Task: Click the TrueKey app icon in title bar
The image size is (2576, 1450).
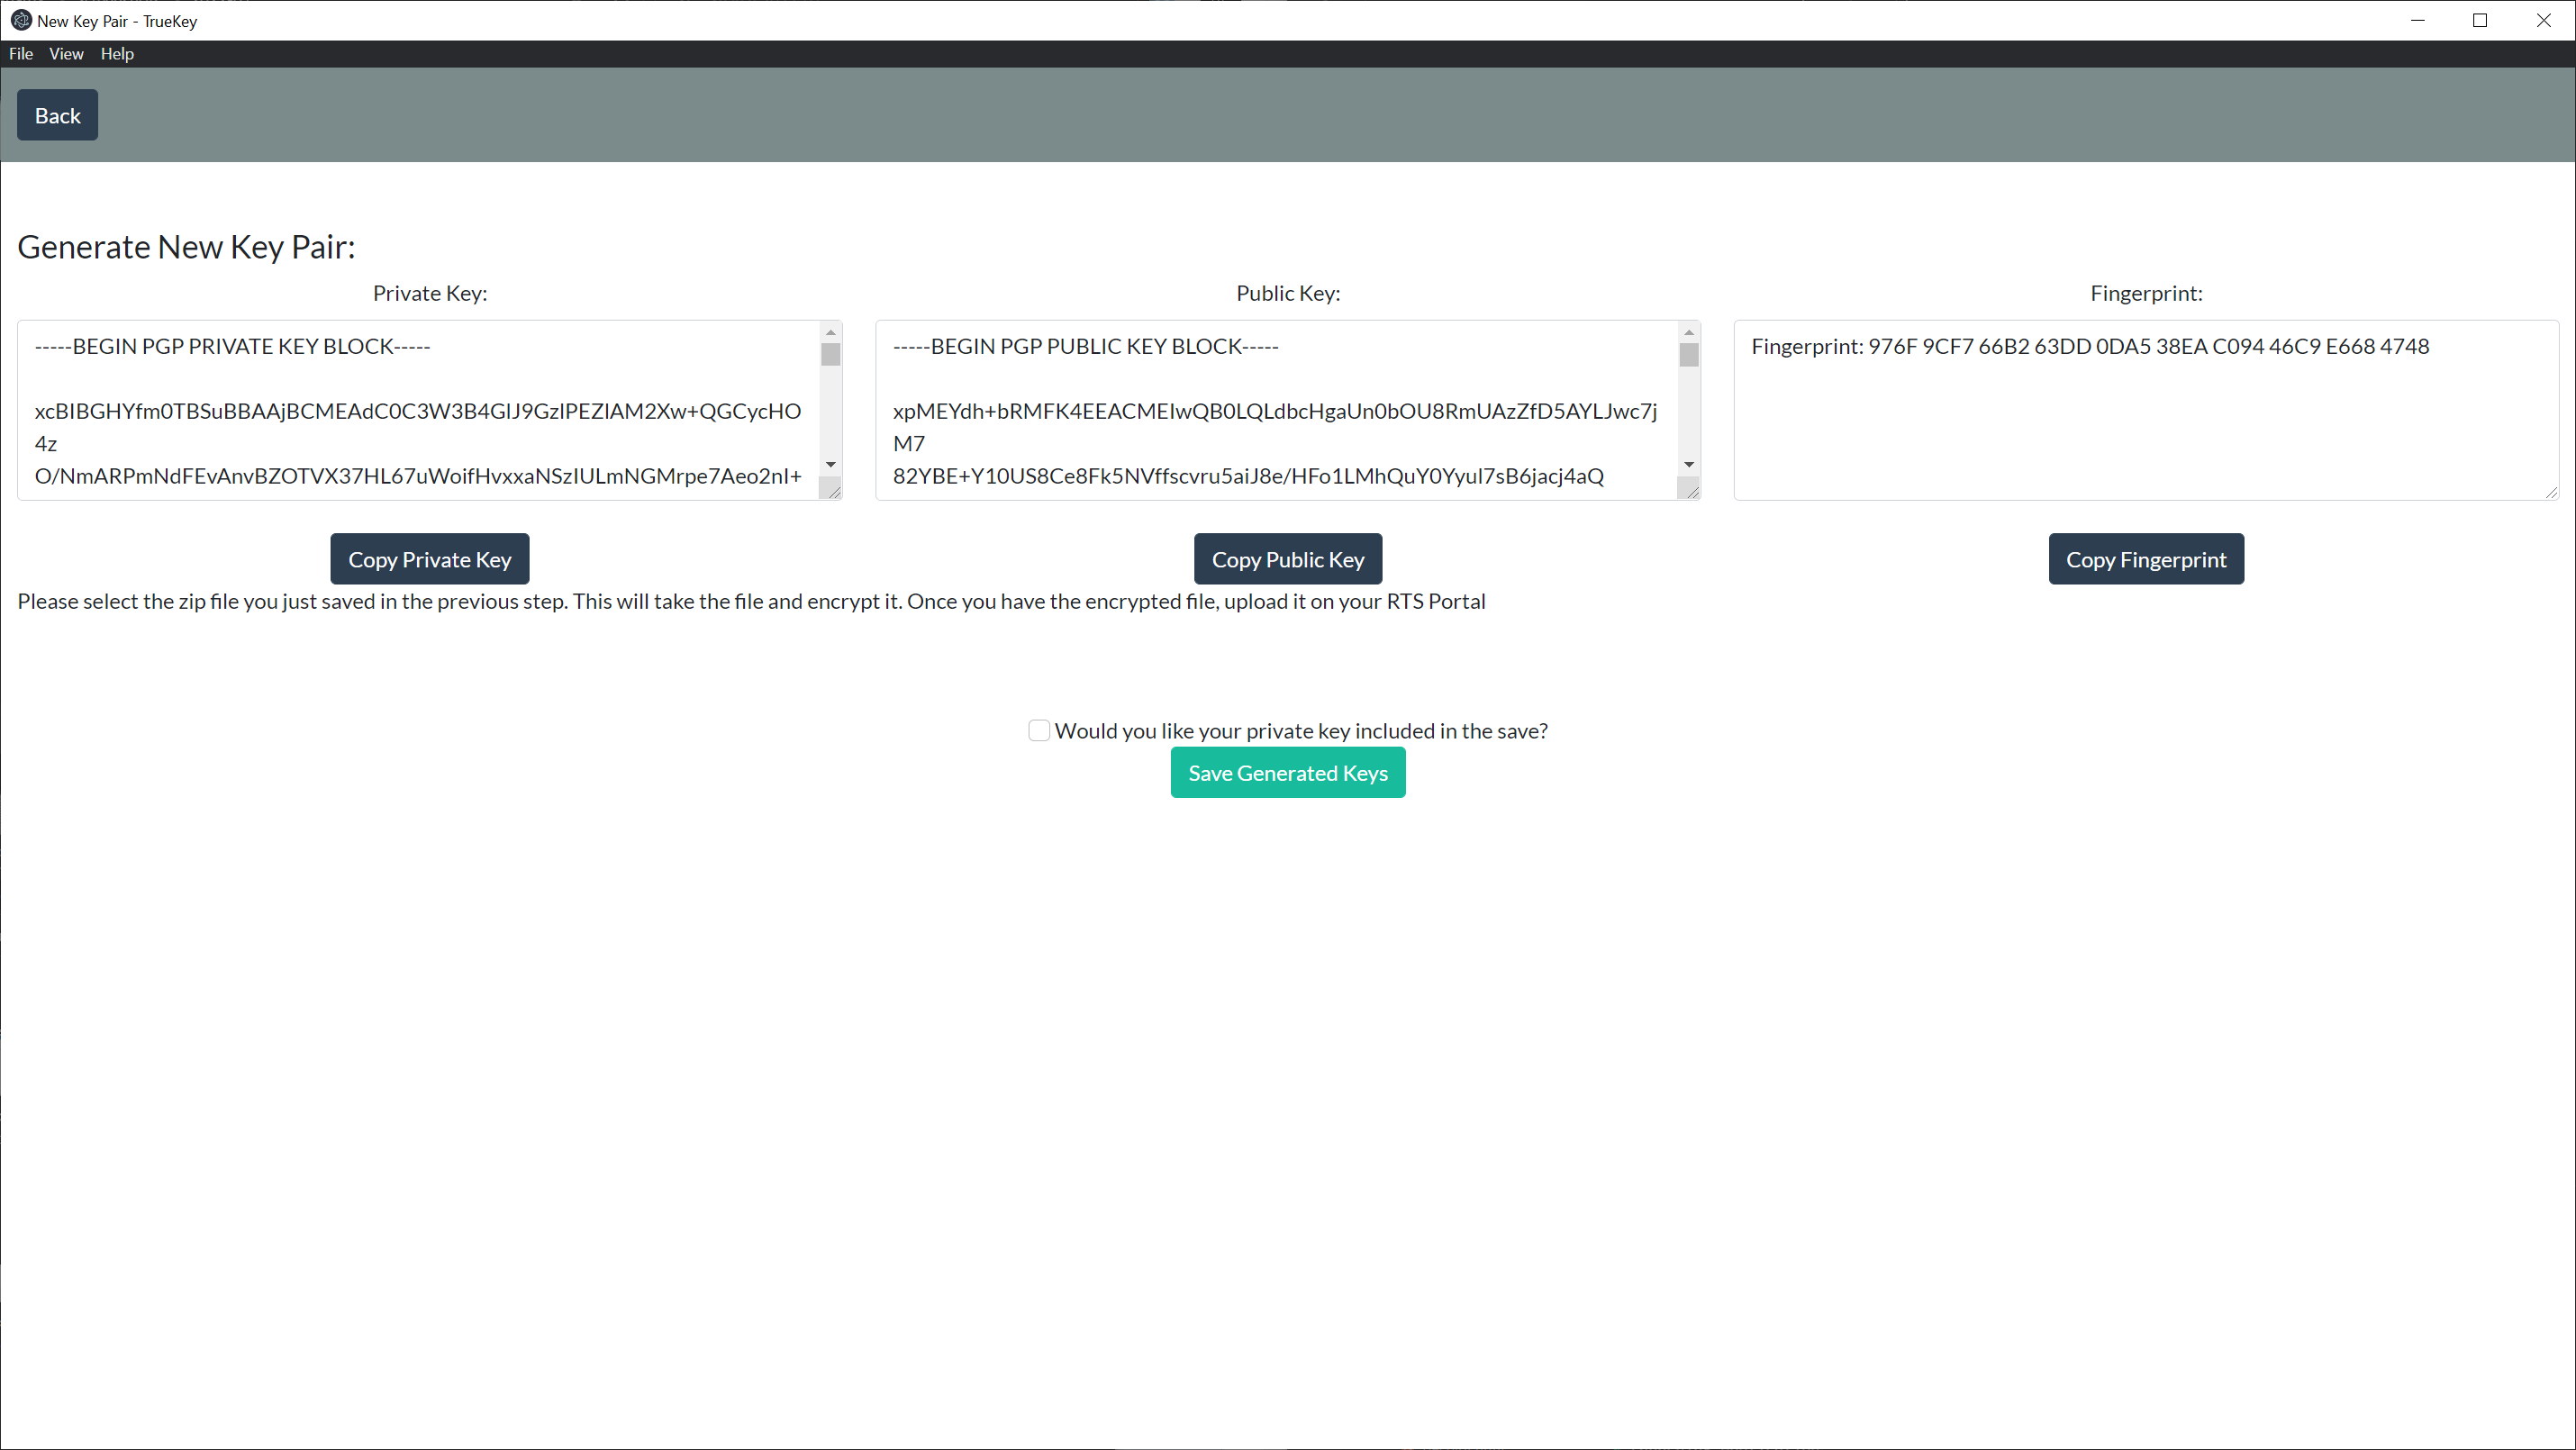Action: [20, 20]
